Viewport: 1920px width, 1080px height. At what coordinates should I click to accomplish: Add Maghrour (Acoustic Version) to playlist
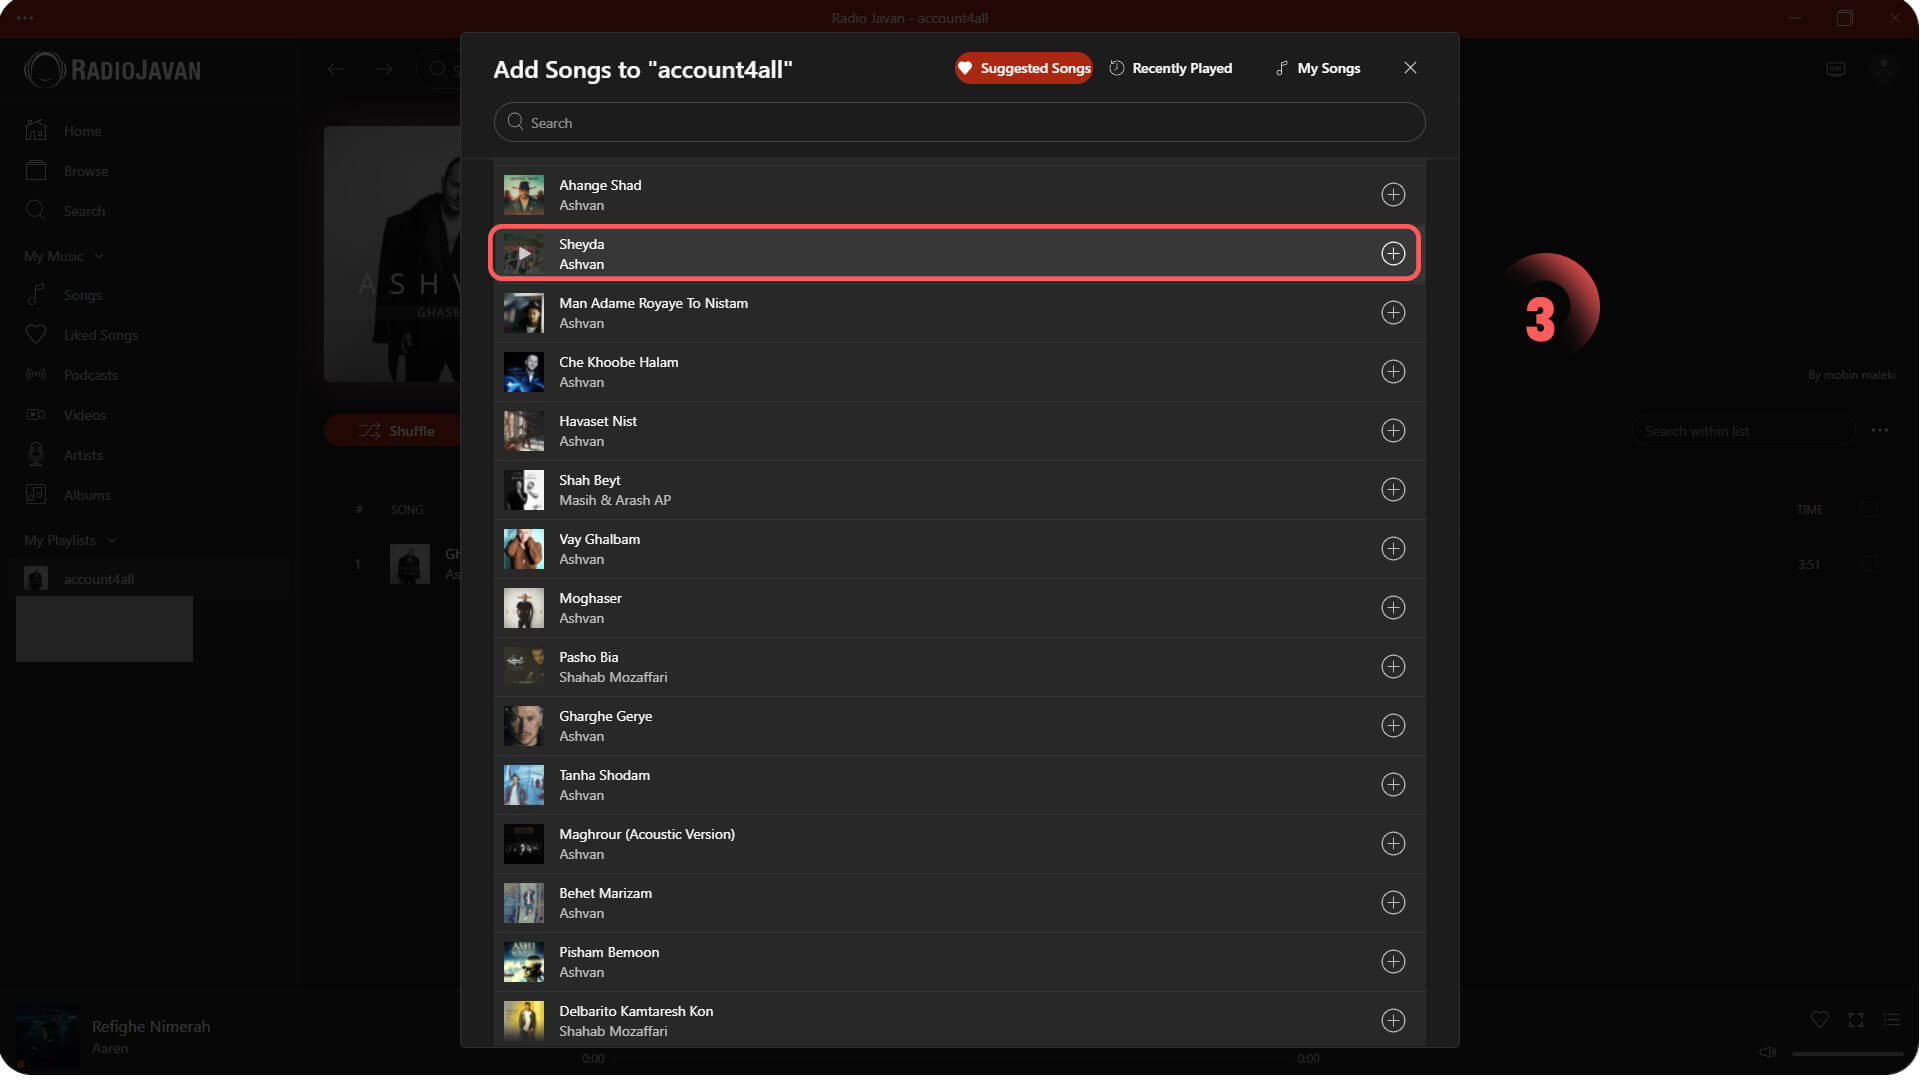click(x=1393, y=844)
